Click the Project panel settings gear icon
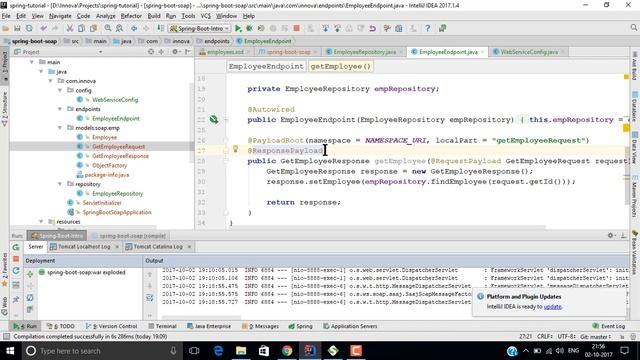Screen dimensions: 640x360 (175, 52)
